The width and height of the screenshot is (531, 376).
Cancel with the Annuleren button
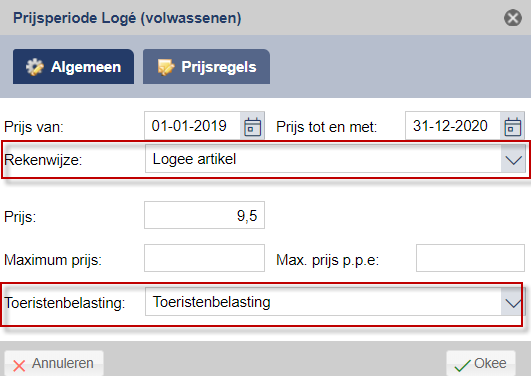[x=54, y=363]
